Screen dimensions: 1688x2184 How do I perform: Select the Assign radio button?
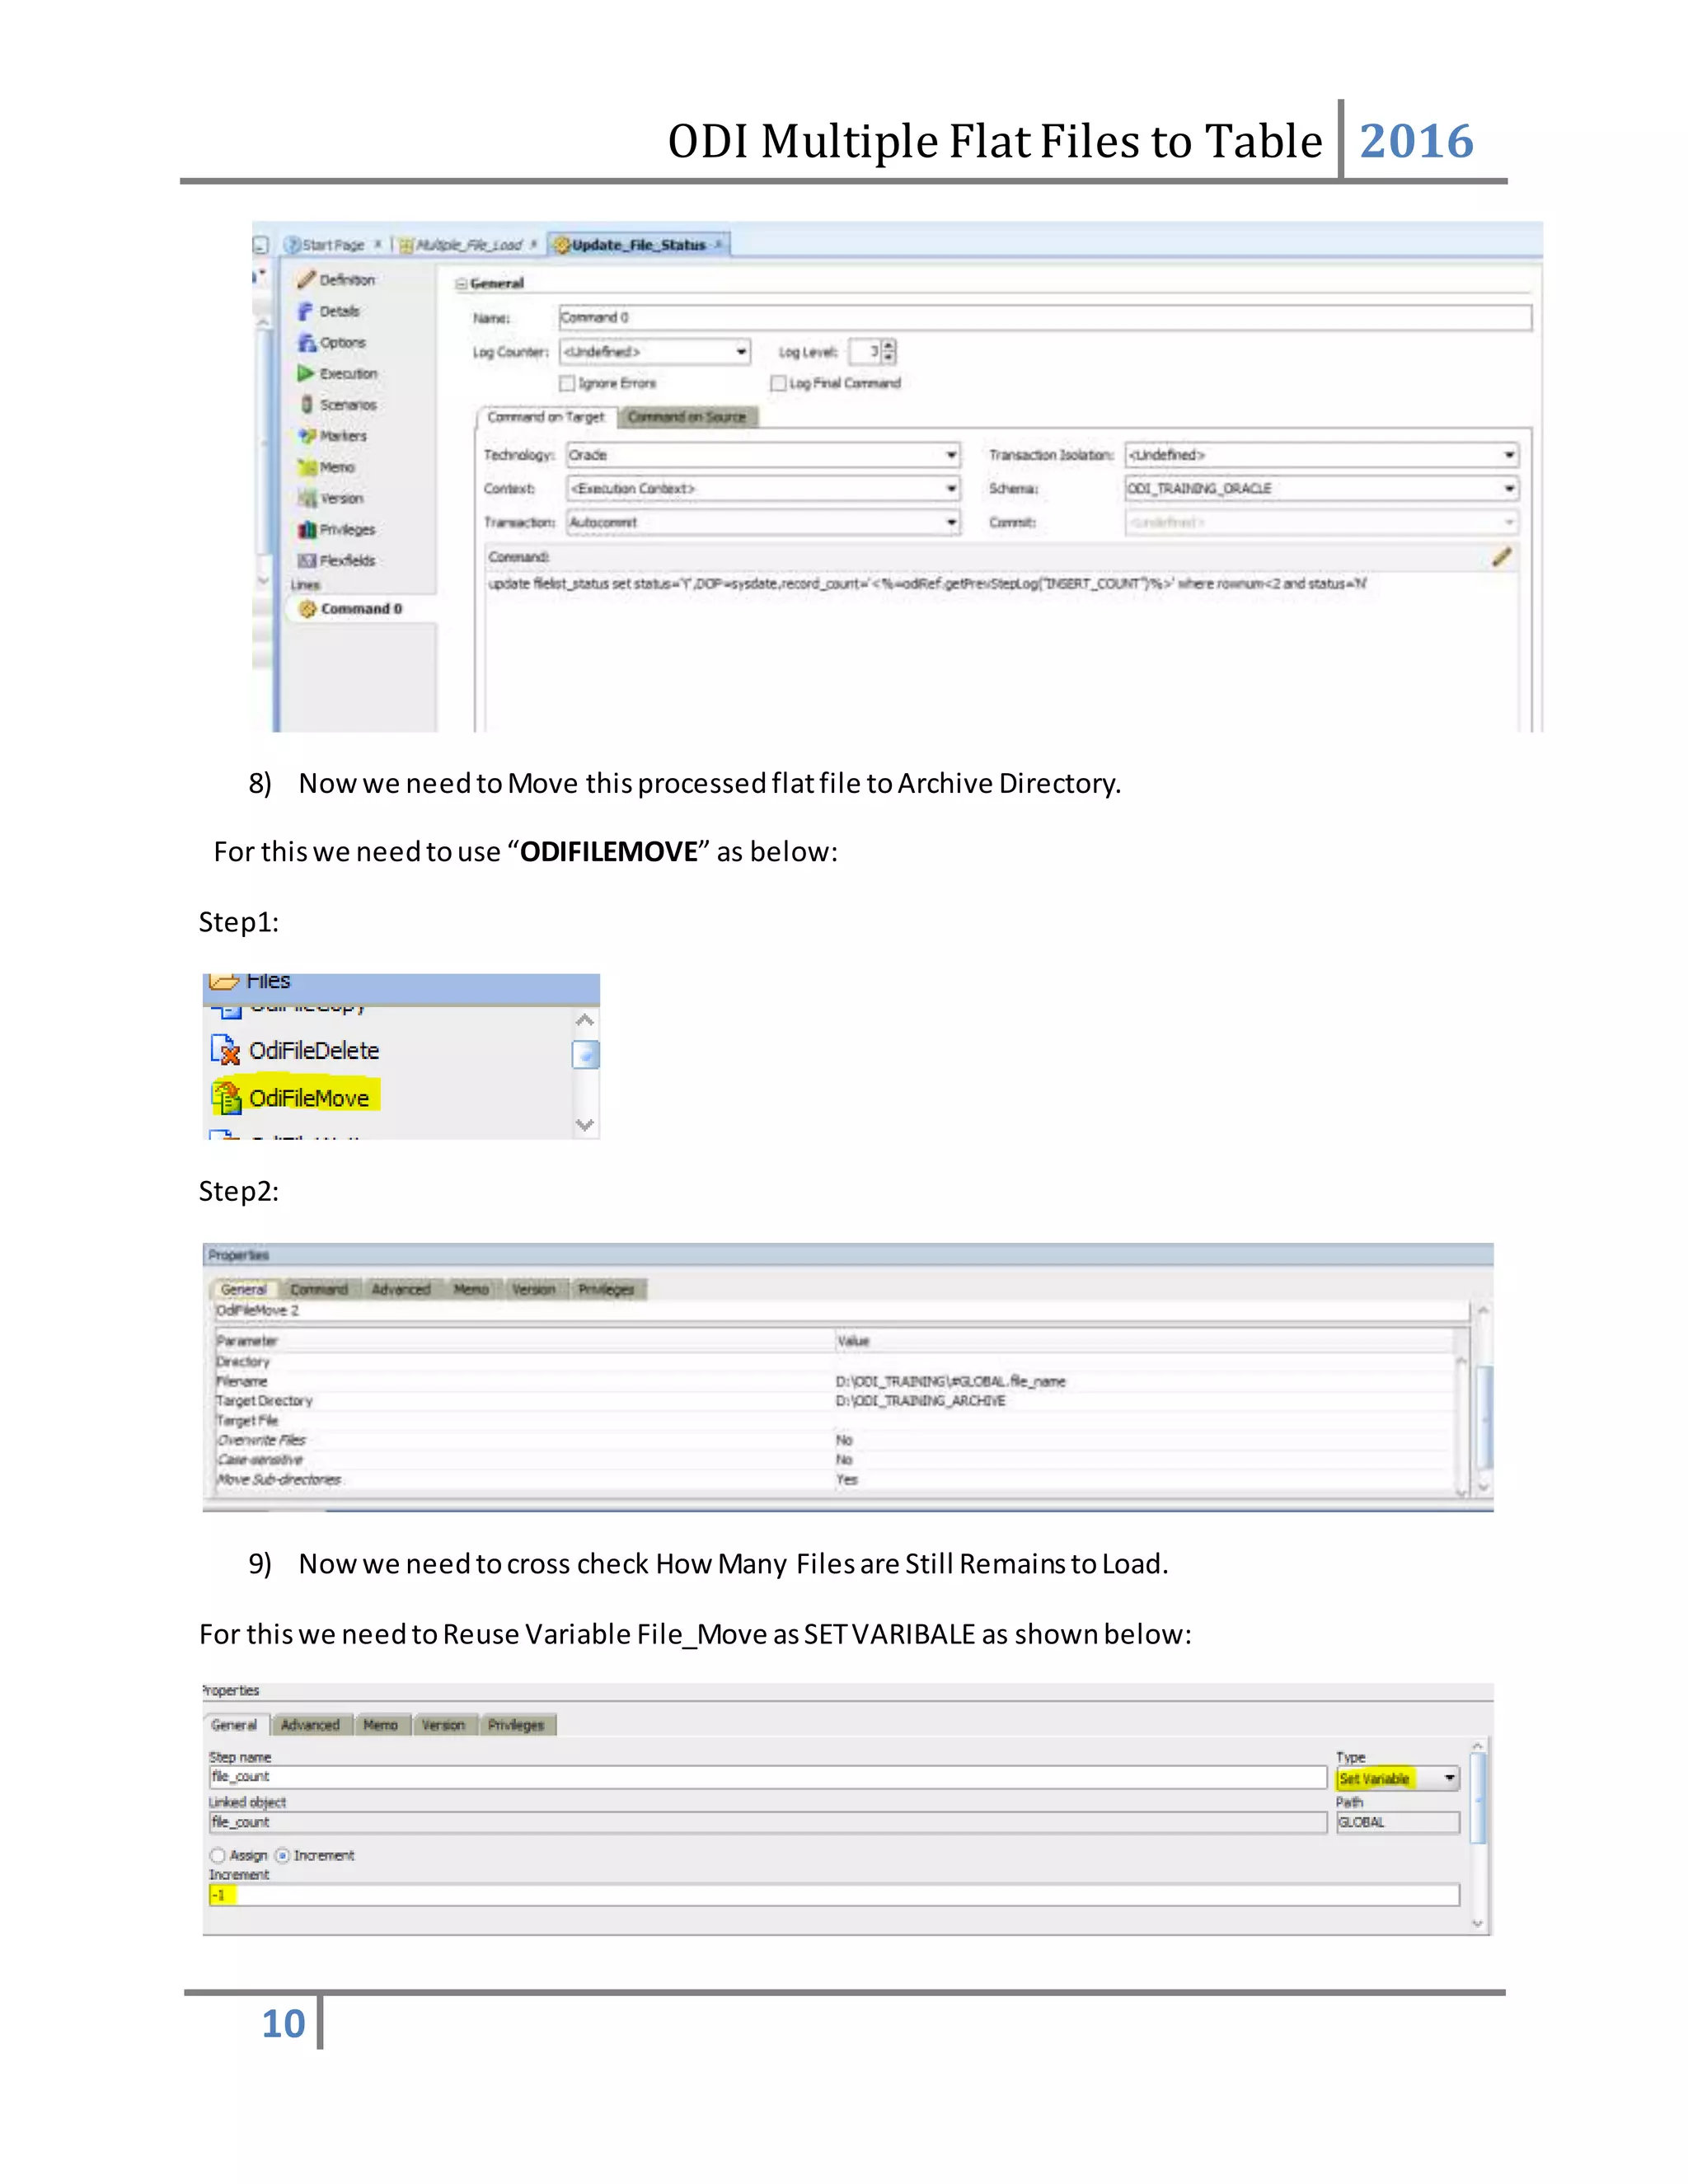tap(217, 1855)
